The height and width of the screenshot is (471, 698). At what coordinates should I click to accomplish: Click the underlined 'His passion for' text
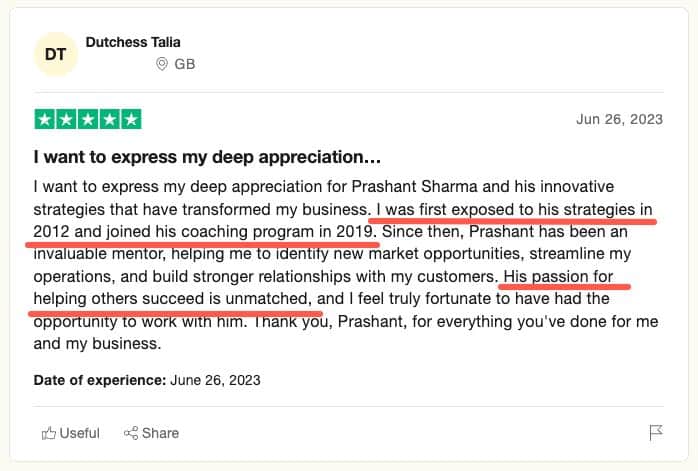click(x=558, y=276)
